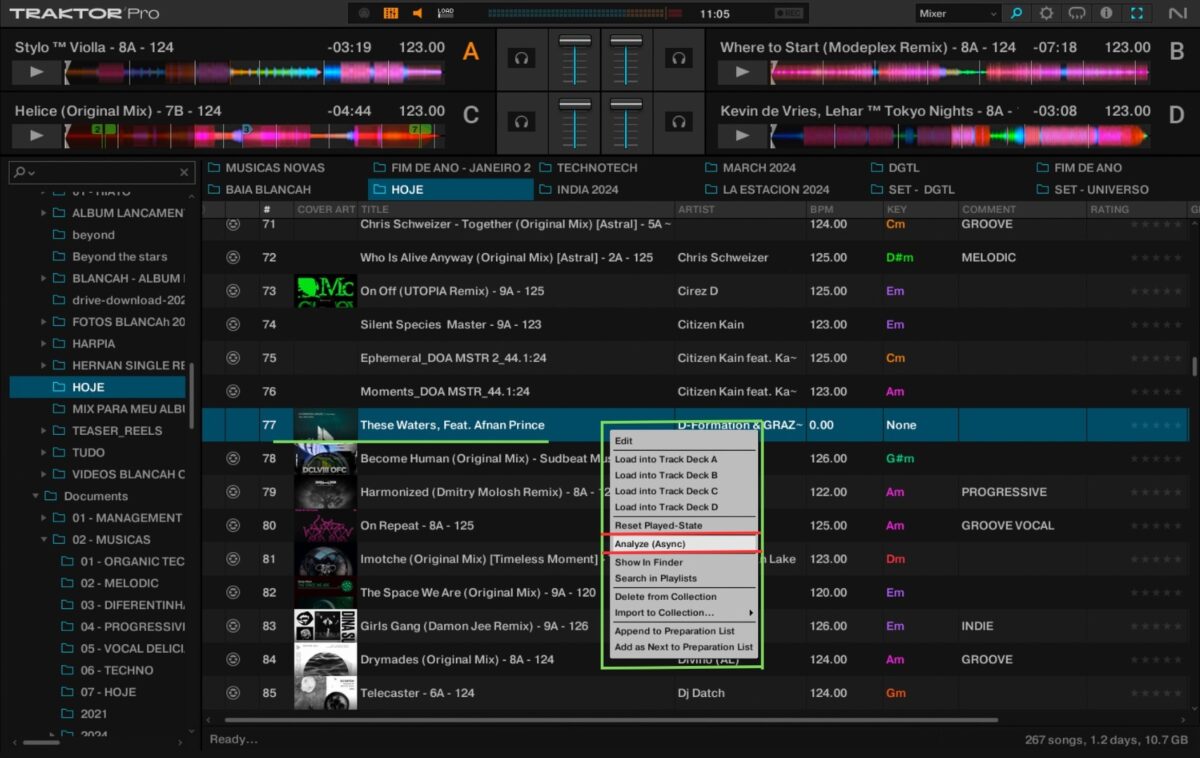Clear the search field with X

[184, 172]
